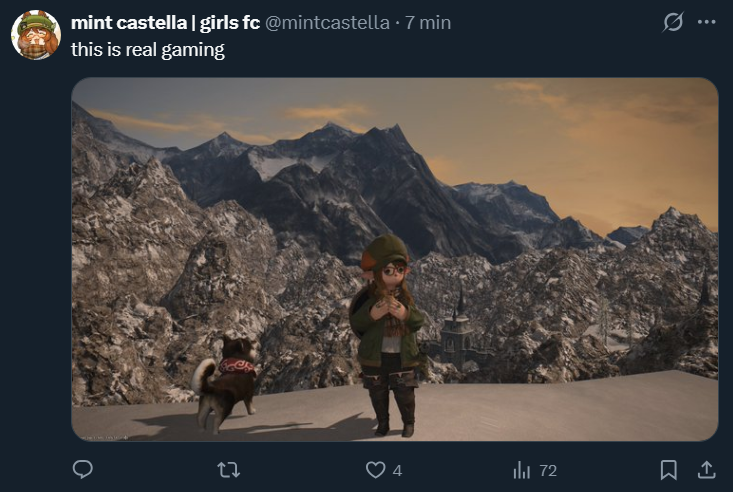
Task: Bookmark this post
Action: 668,470
